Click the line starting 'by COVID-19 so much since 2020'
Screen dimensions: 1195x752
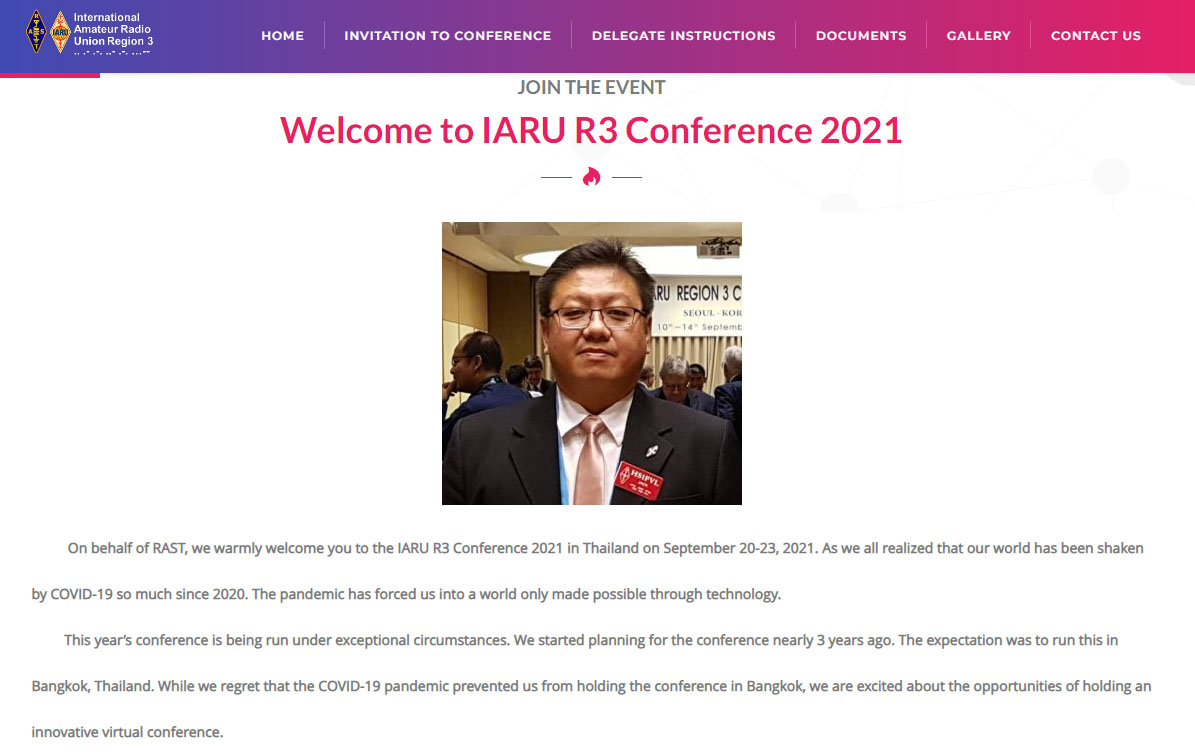click(406, 594)
